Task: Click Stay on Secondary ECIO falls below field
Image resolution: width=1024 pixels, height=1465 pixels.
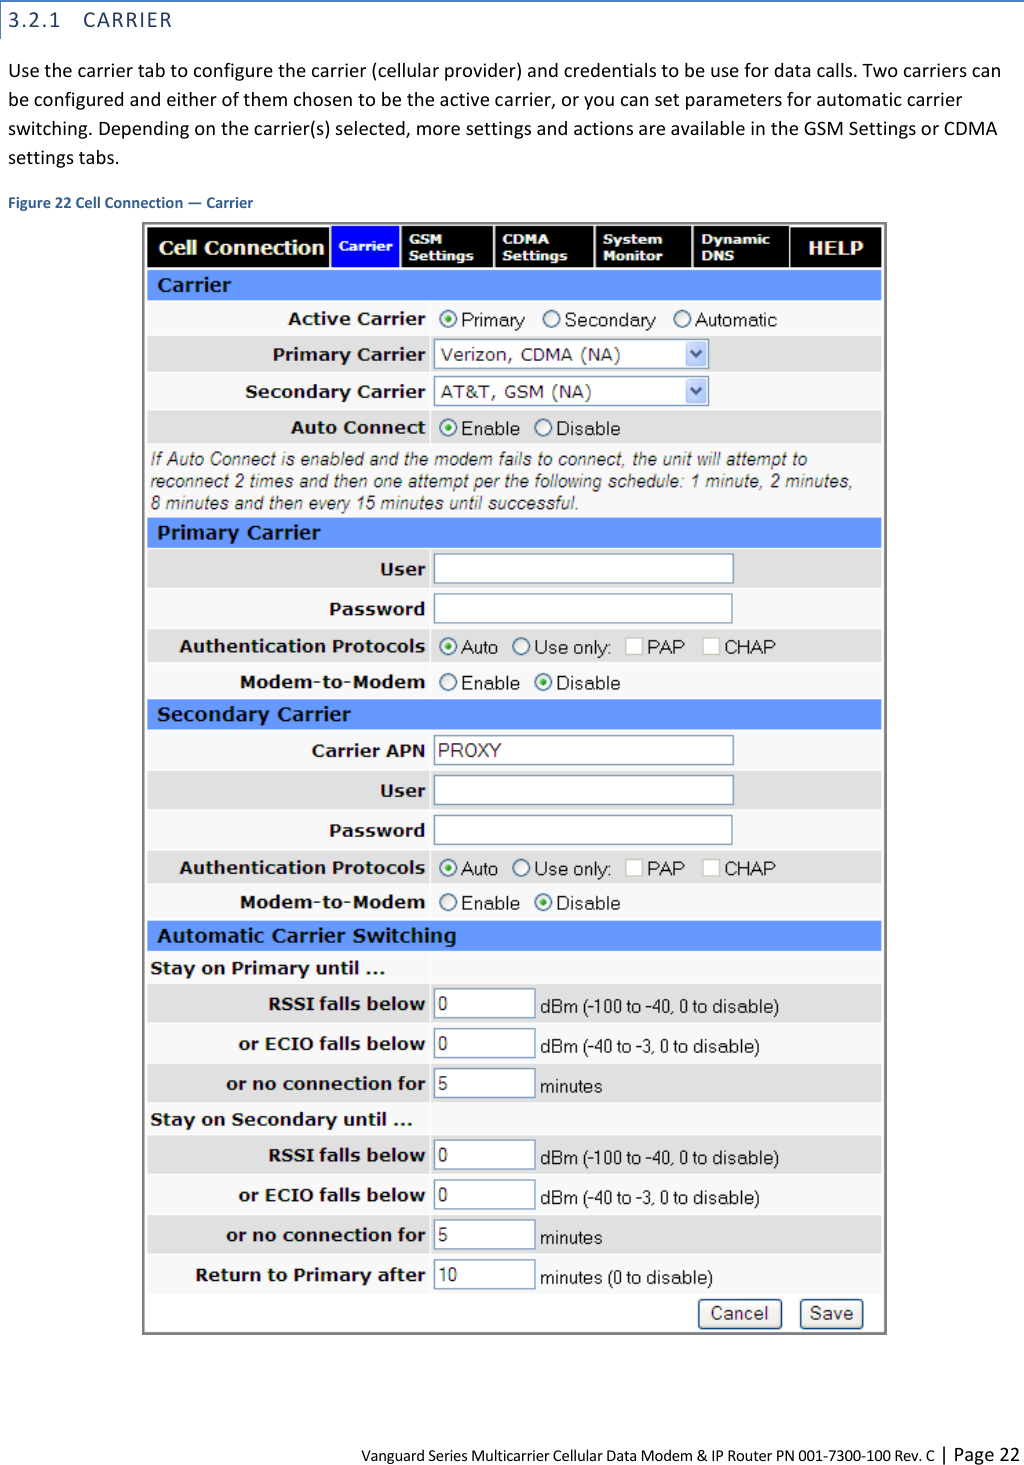Action: coord(484,1195)
